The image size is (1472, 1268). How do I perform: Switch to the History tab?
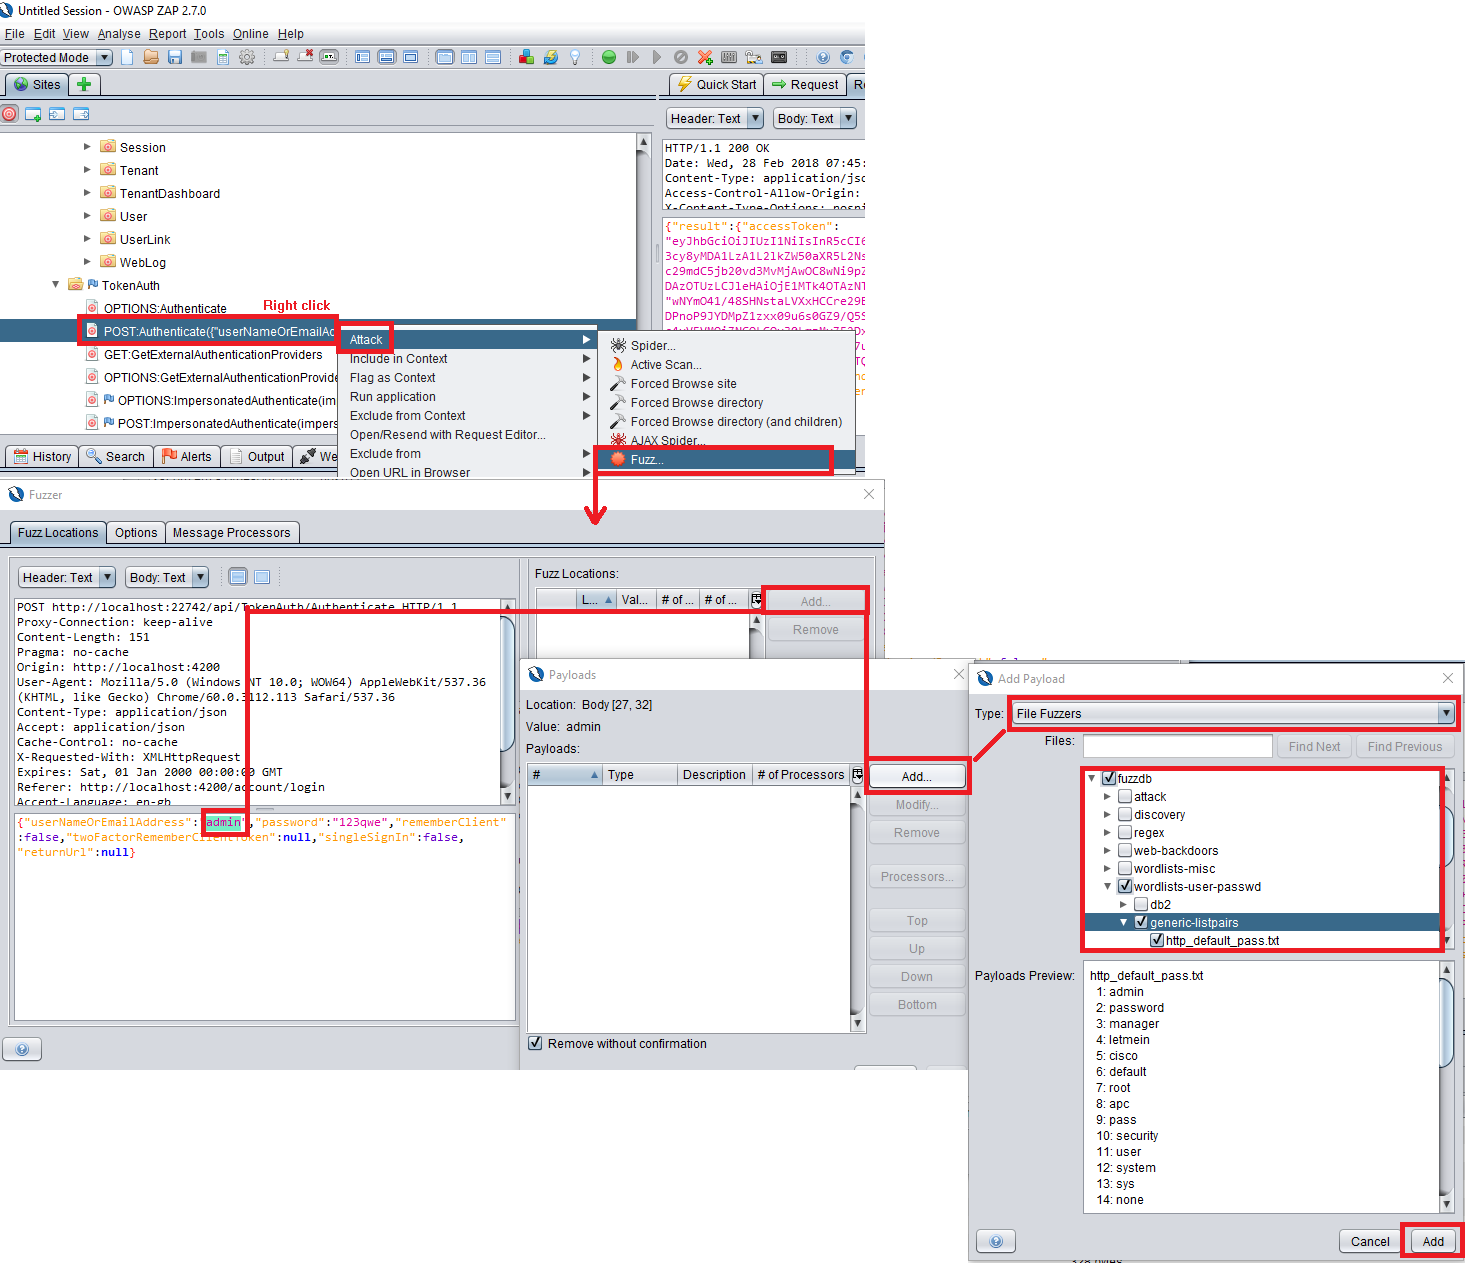pyautogui.click(x=42, y=456)
